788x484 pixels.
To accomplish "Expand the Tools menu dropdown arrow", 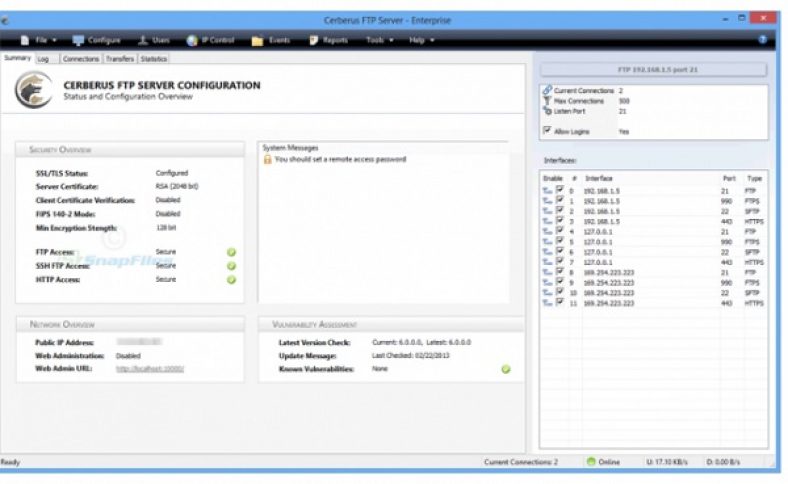I will coord(391,40).
